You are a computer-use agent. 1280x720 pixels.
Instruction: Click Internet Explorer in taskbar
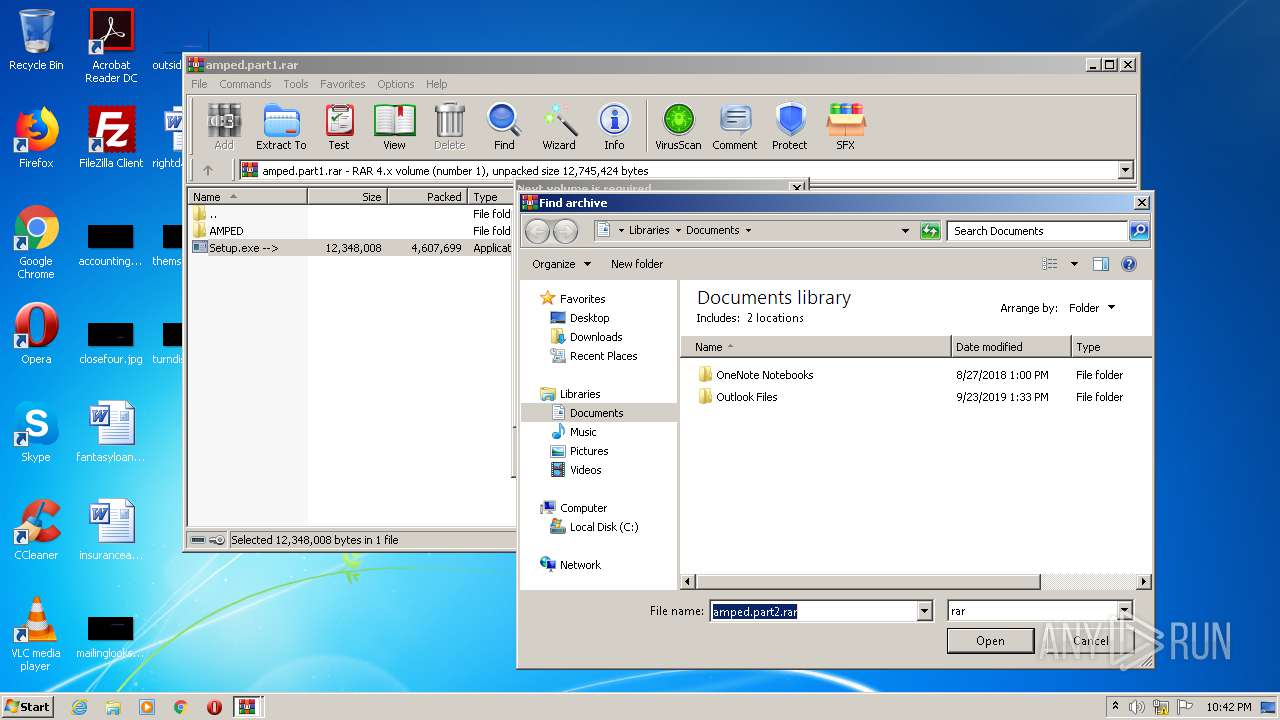(79, 707)
